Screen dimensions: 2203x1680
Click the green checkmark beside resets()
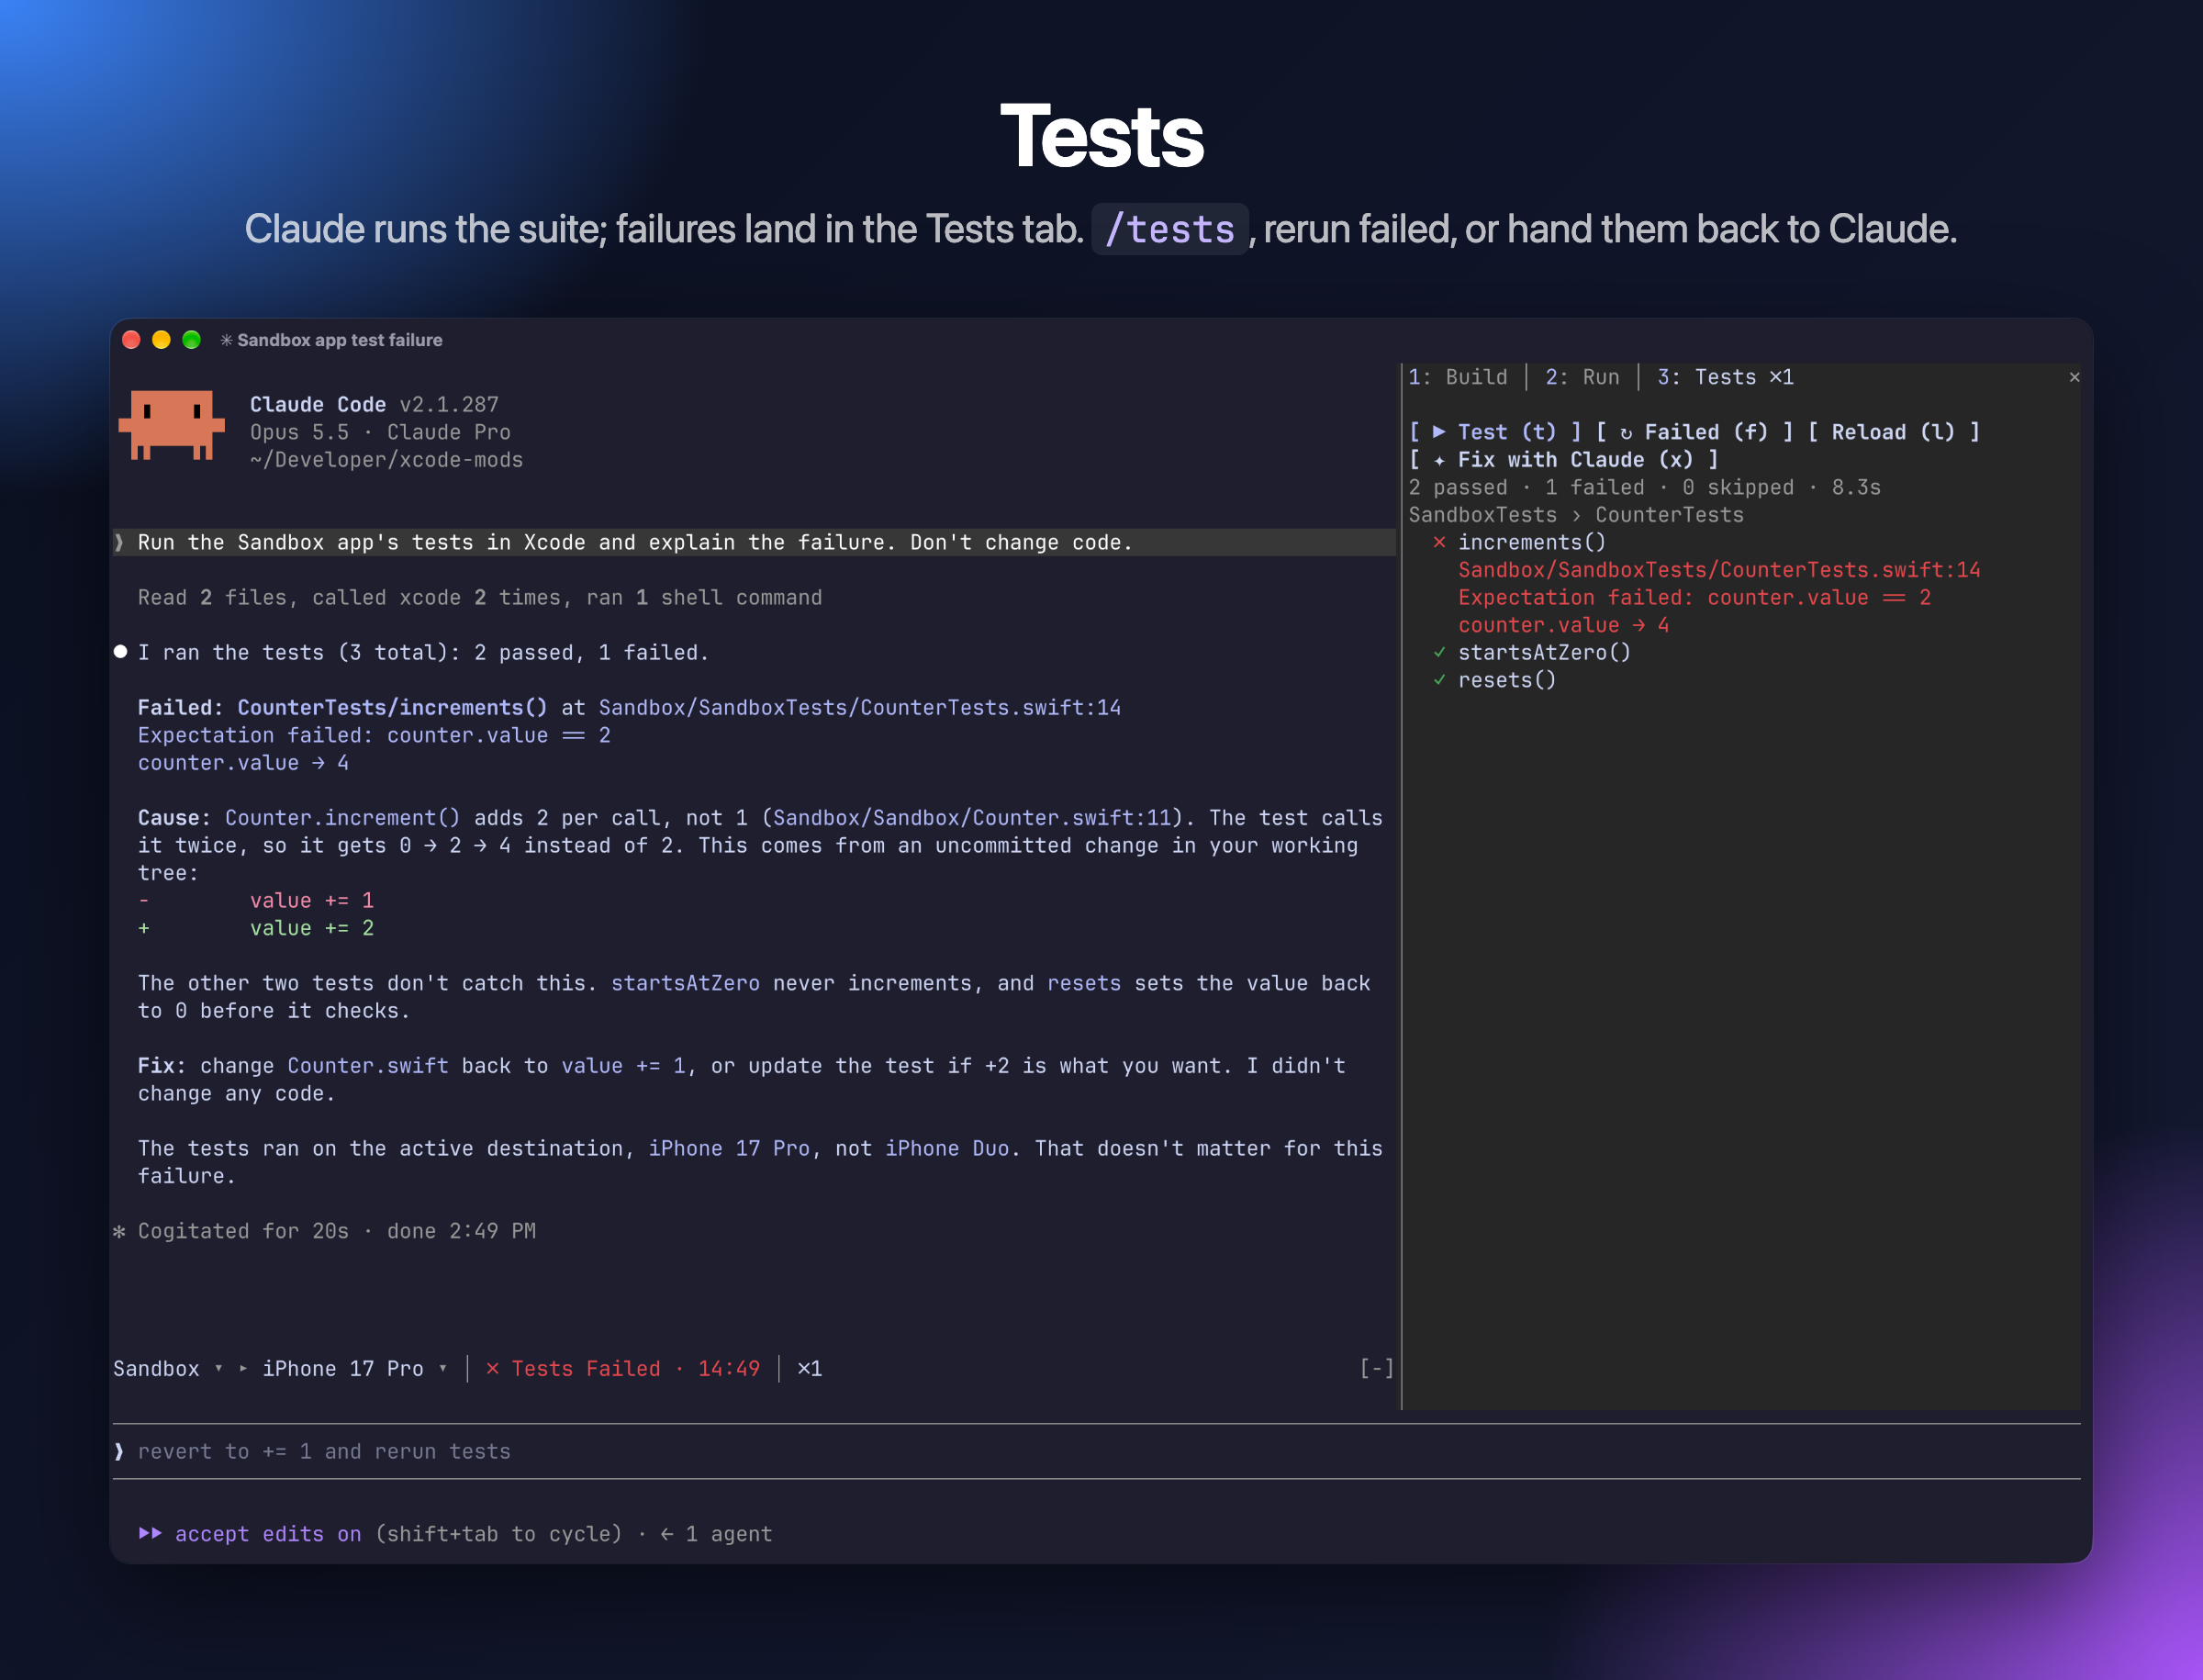(1439, 680)
